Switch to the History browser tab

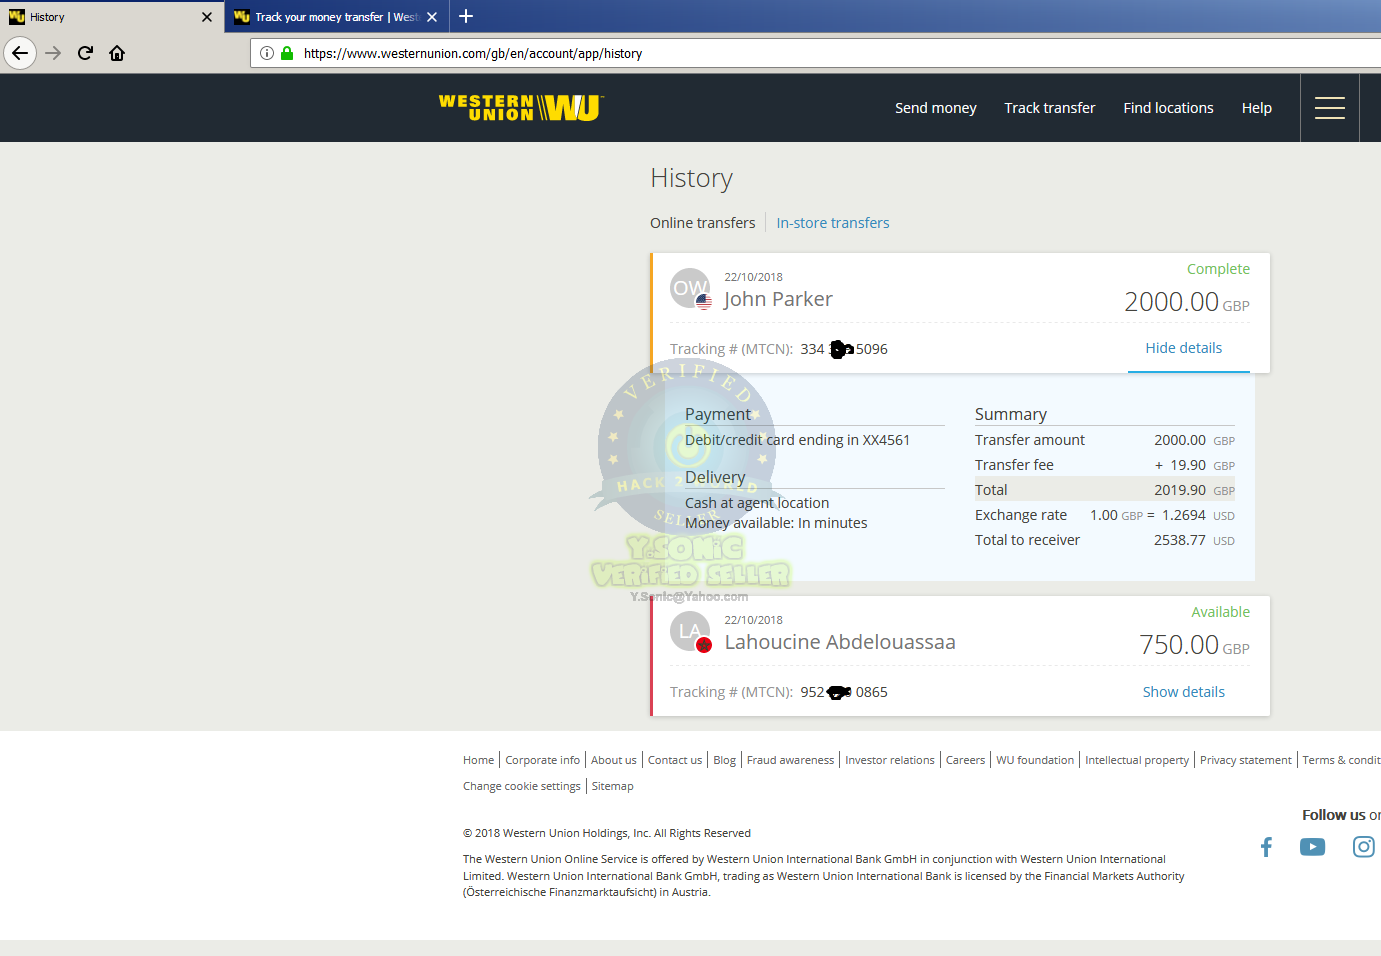pos(110,17)
